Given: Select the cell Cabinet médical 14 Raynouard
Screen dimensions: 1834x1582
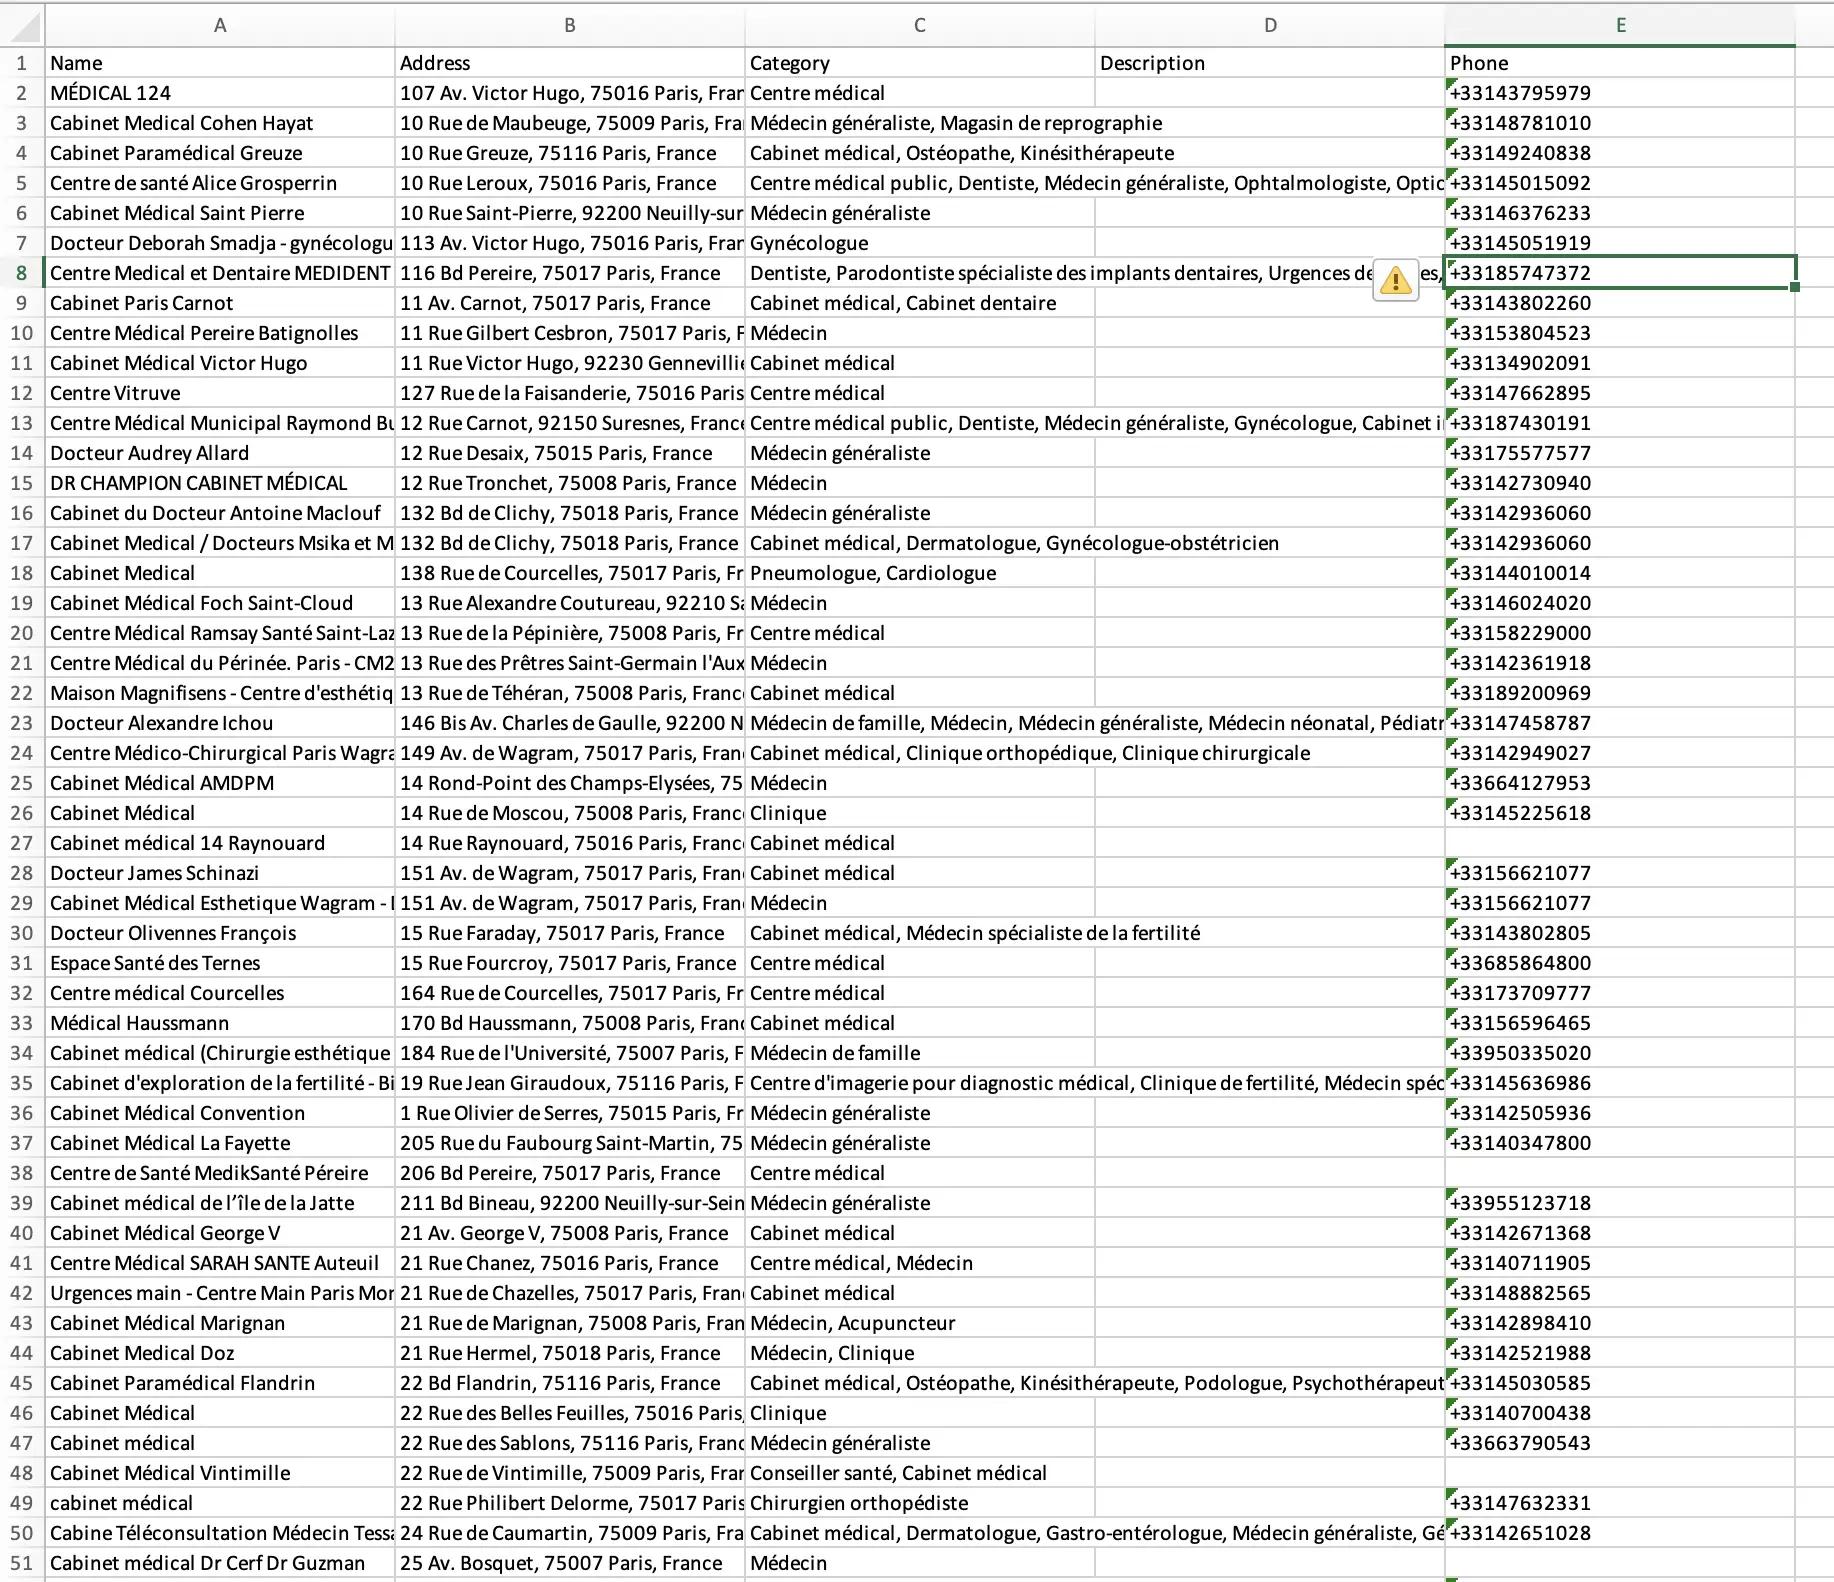Looking at the screenshot, I should click(x=220, y=843).
